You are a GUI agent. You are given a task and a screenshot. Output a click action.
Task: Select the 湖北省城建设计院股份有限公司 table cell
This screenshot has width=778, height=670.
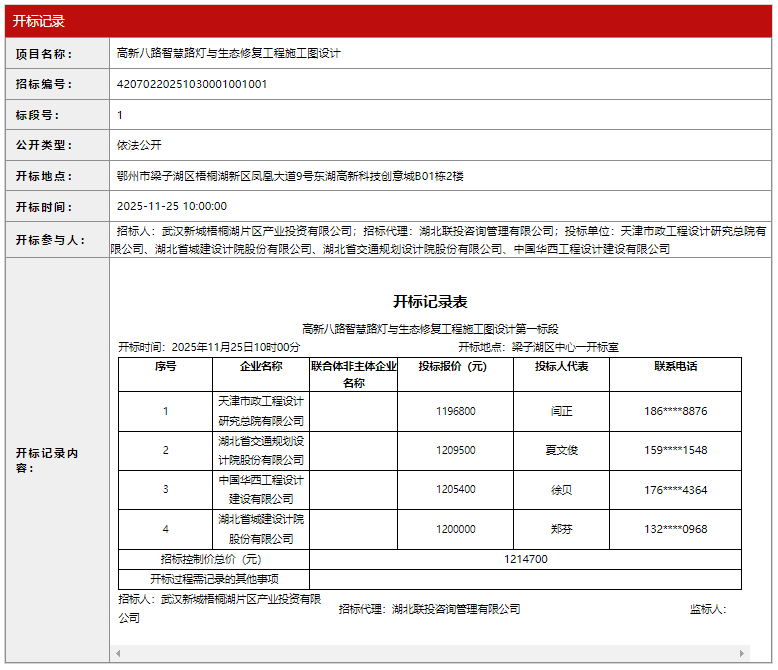pos(261,529)
